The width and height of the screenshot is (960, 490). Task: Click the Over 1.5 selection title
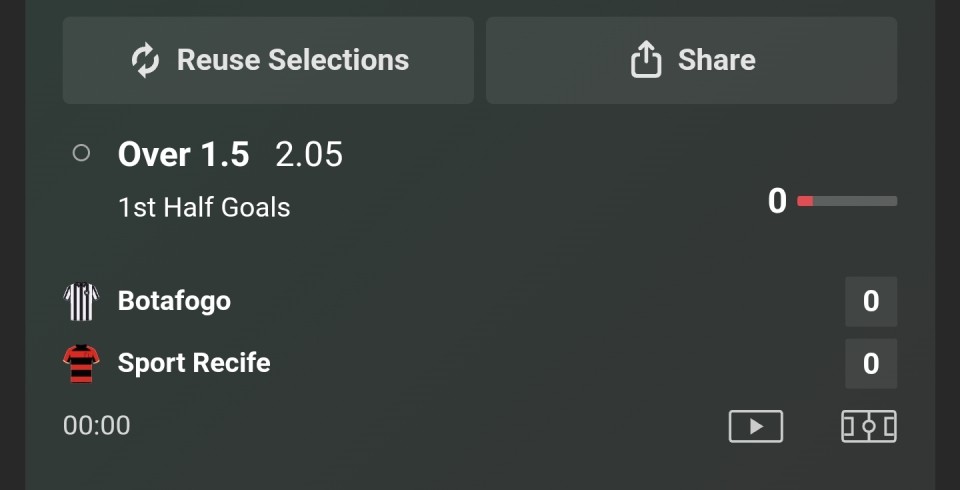pos(183,154)
